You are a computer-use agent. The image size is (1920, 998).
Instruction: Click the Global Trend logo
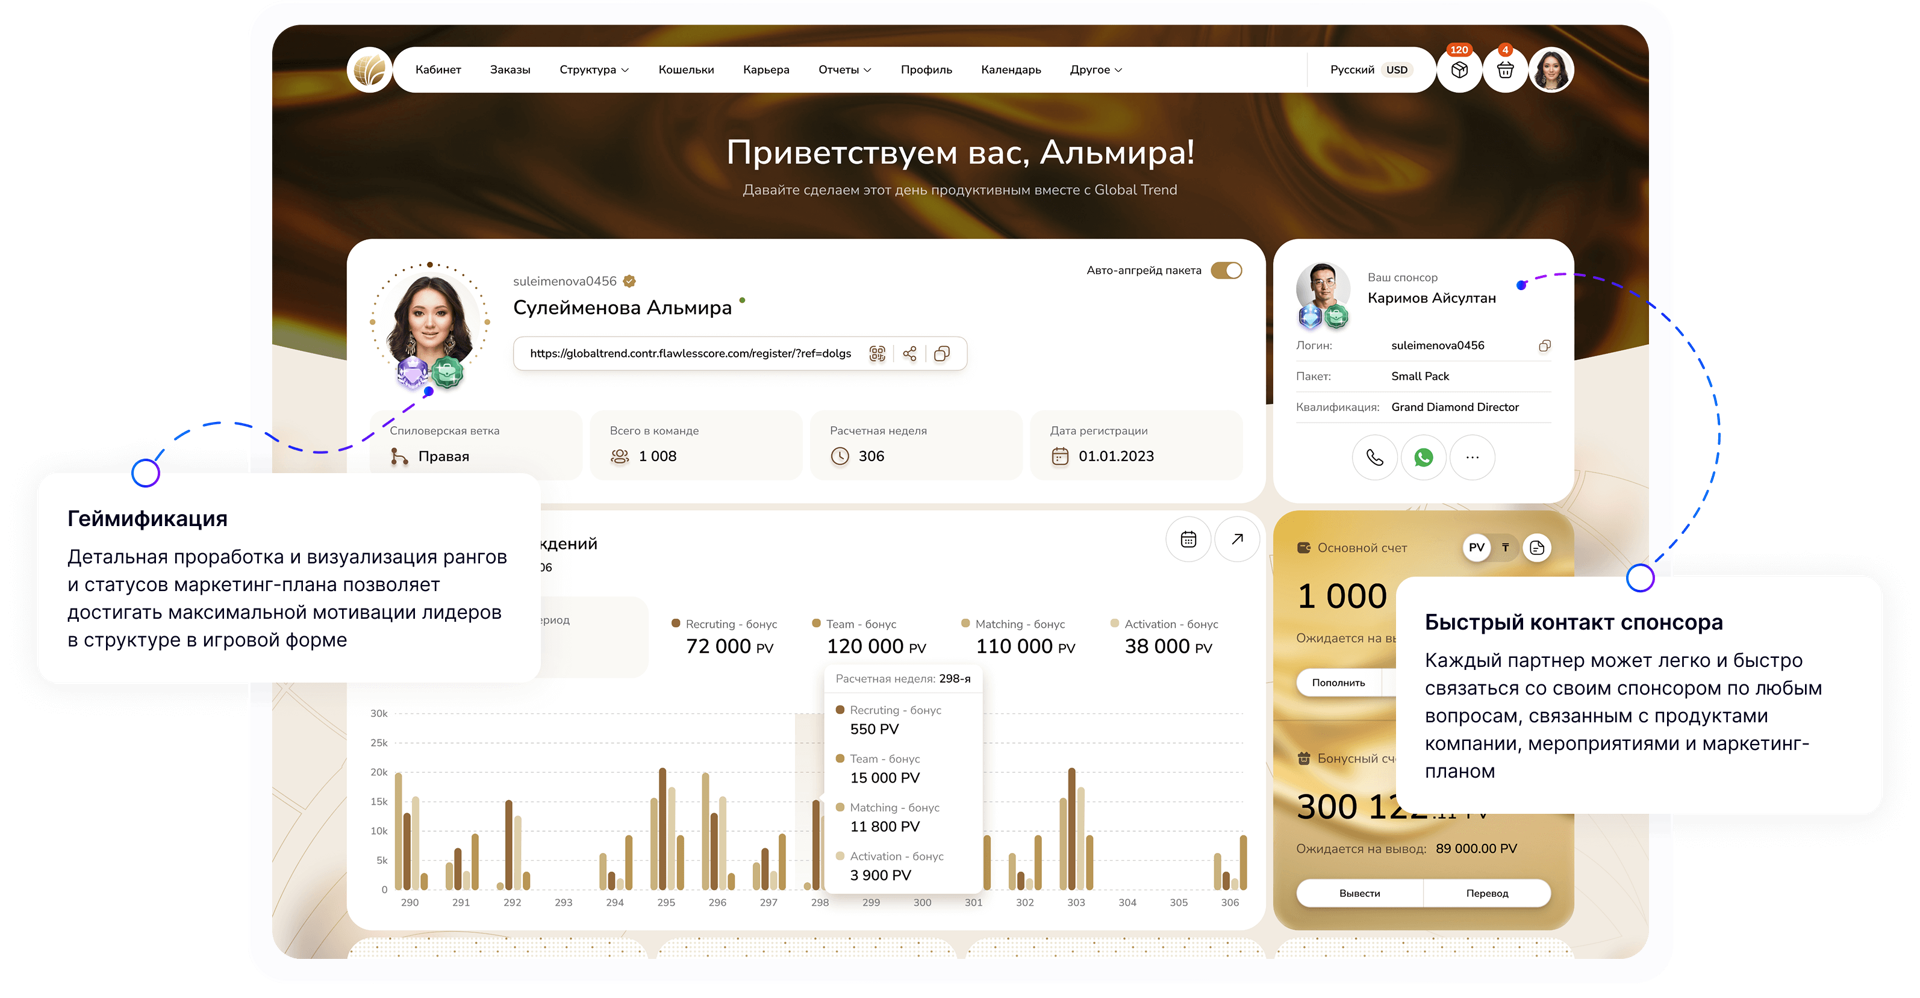pyautogui.click(x=369, y=70)
